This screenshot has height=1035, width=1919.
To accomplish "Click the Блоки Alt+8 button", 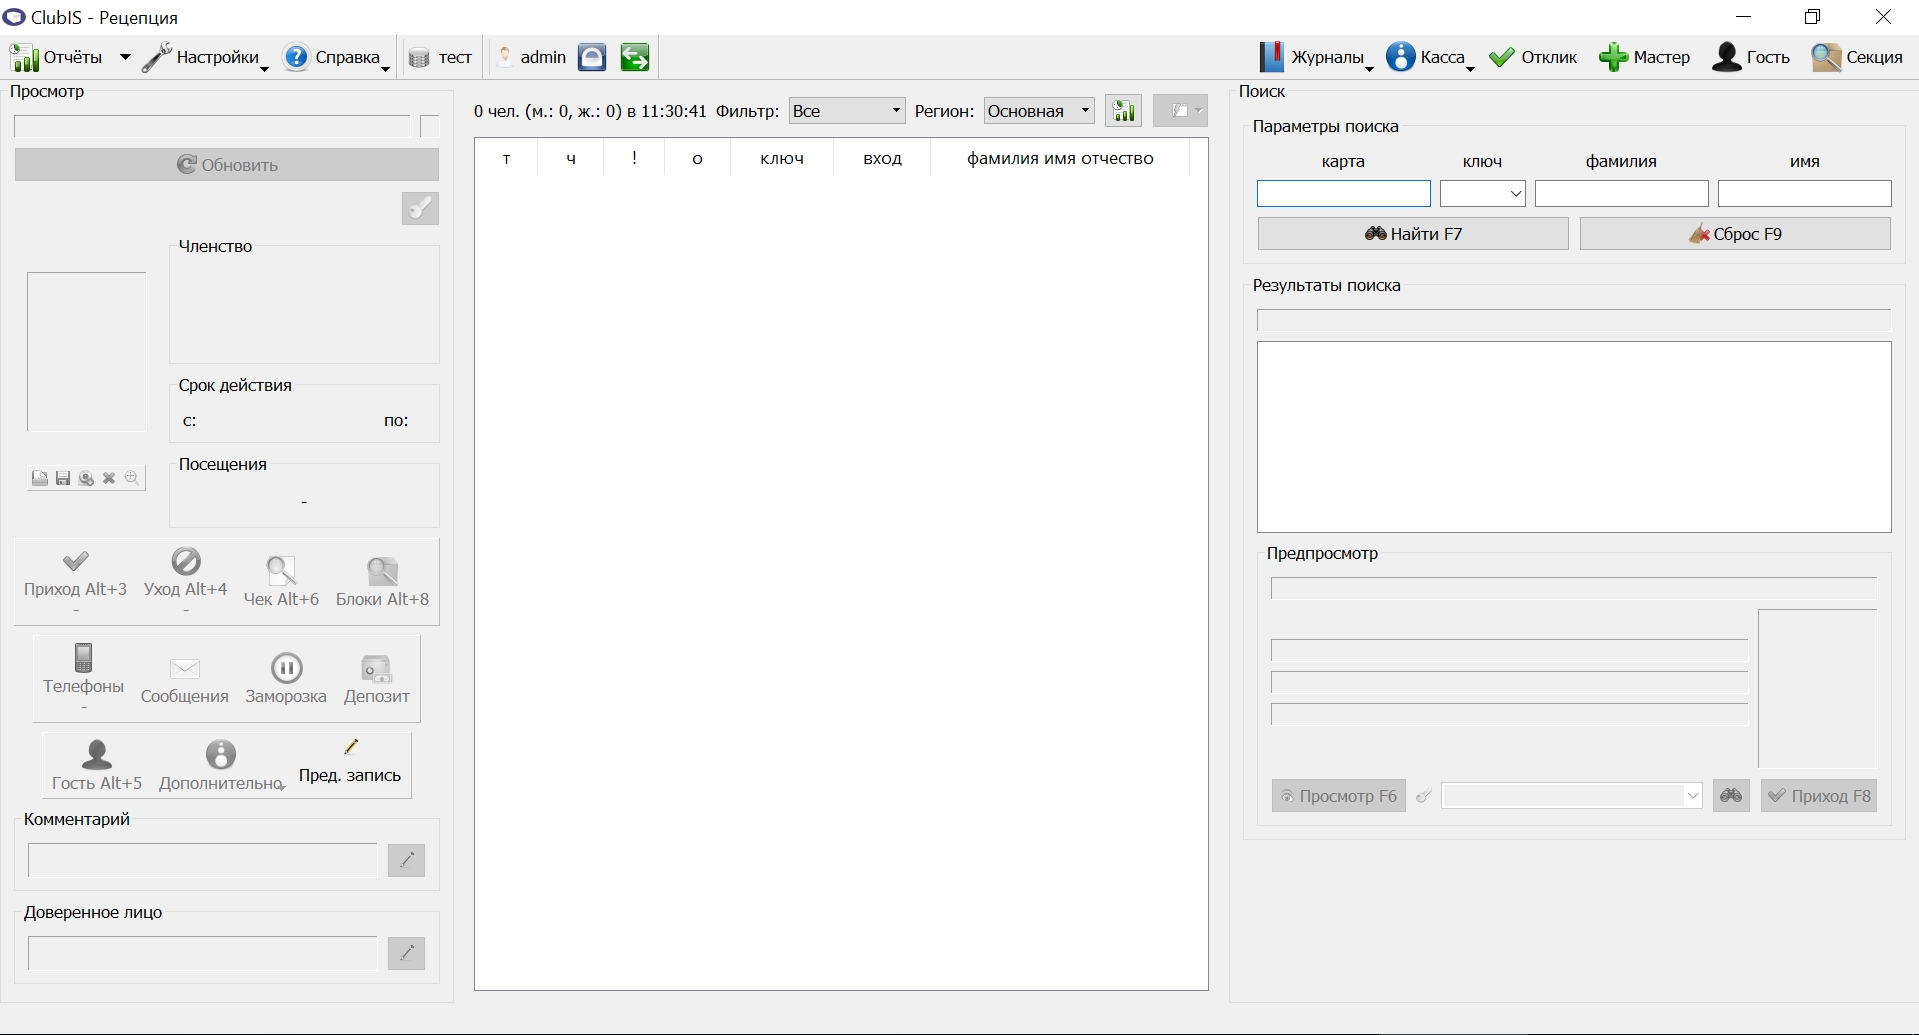I will (382, 582).
